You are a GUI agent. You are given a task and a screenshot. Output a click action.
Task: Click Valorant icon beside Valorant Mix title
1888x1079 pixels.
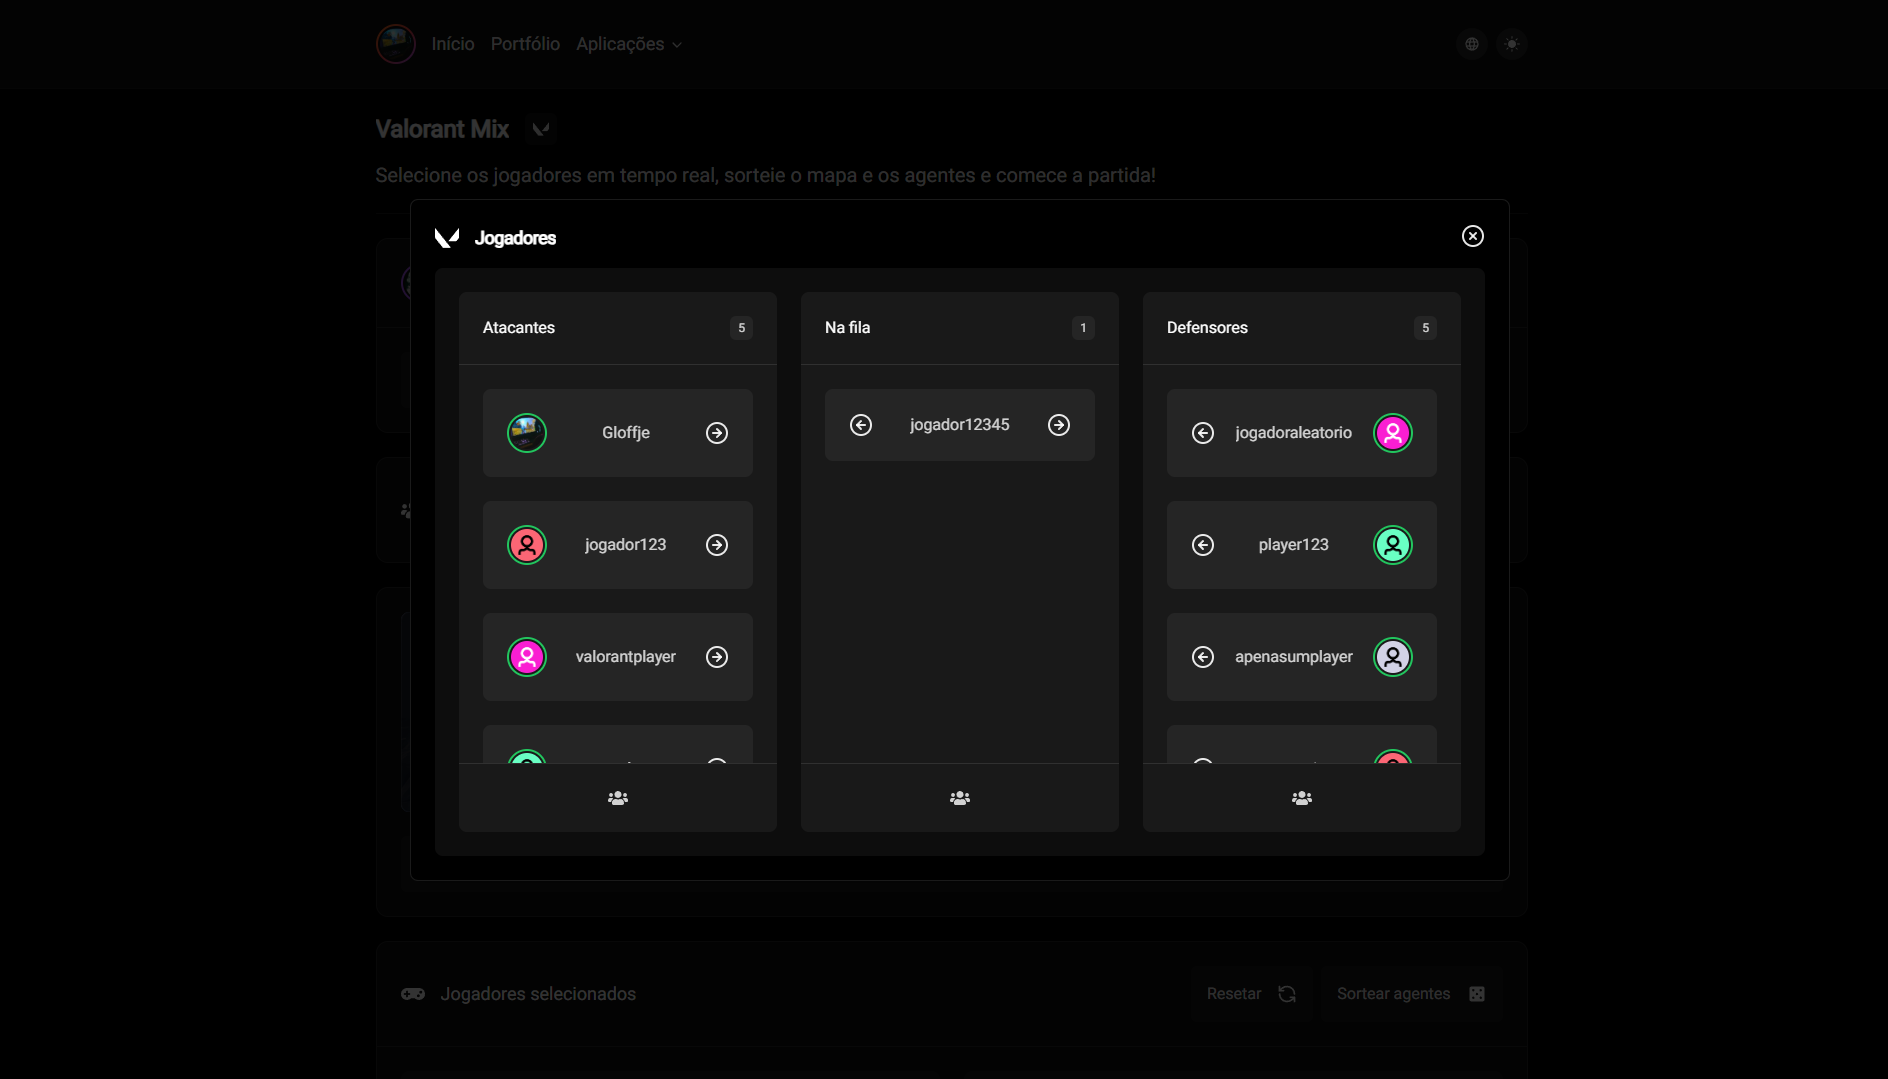[x=541, y=129]
